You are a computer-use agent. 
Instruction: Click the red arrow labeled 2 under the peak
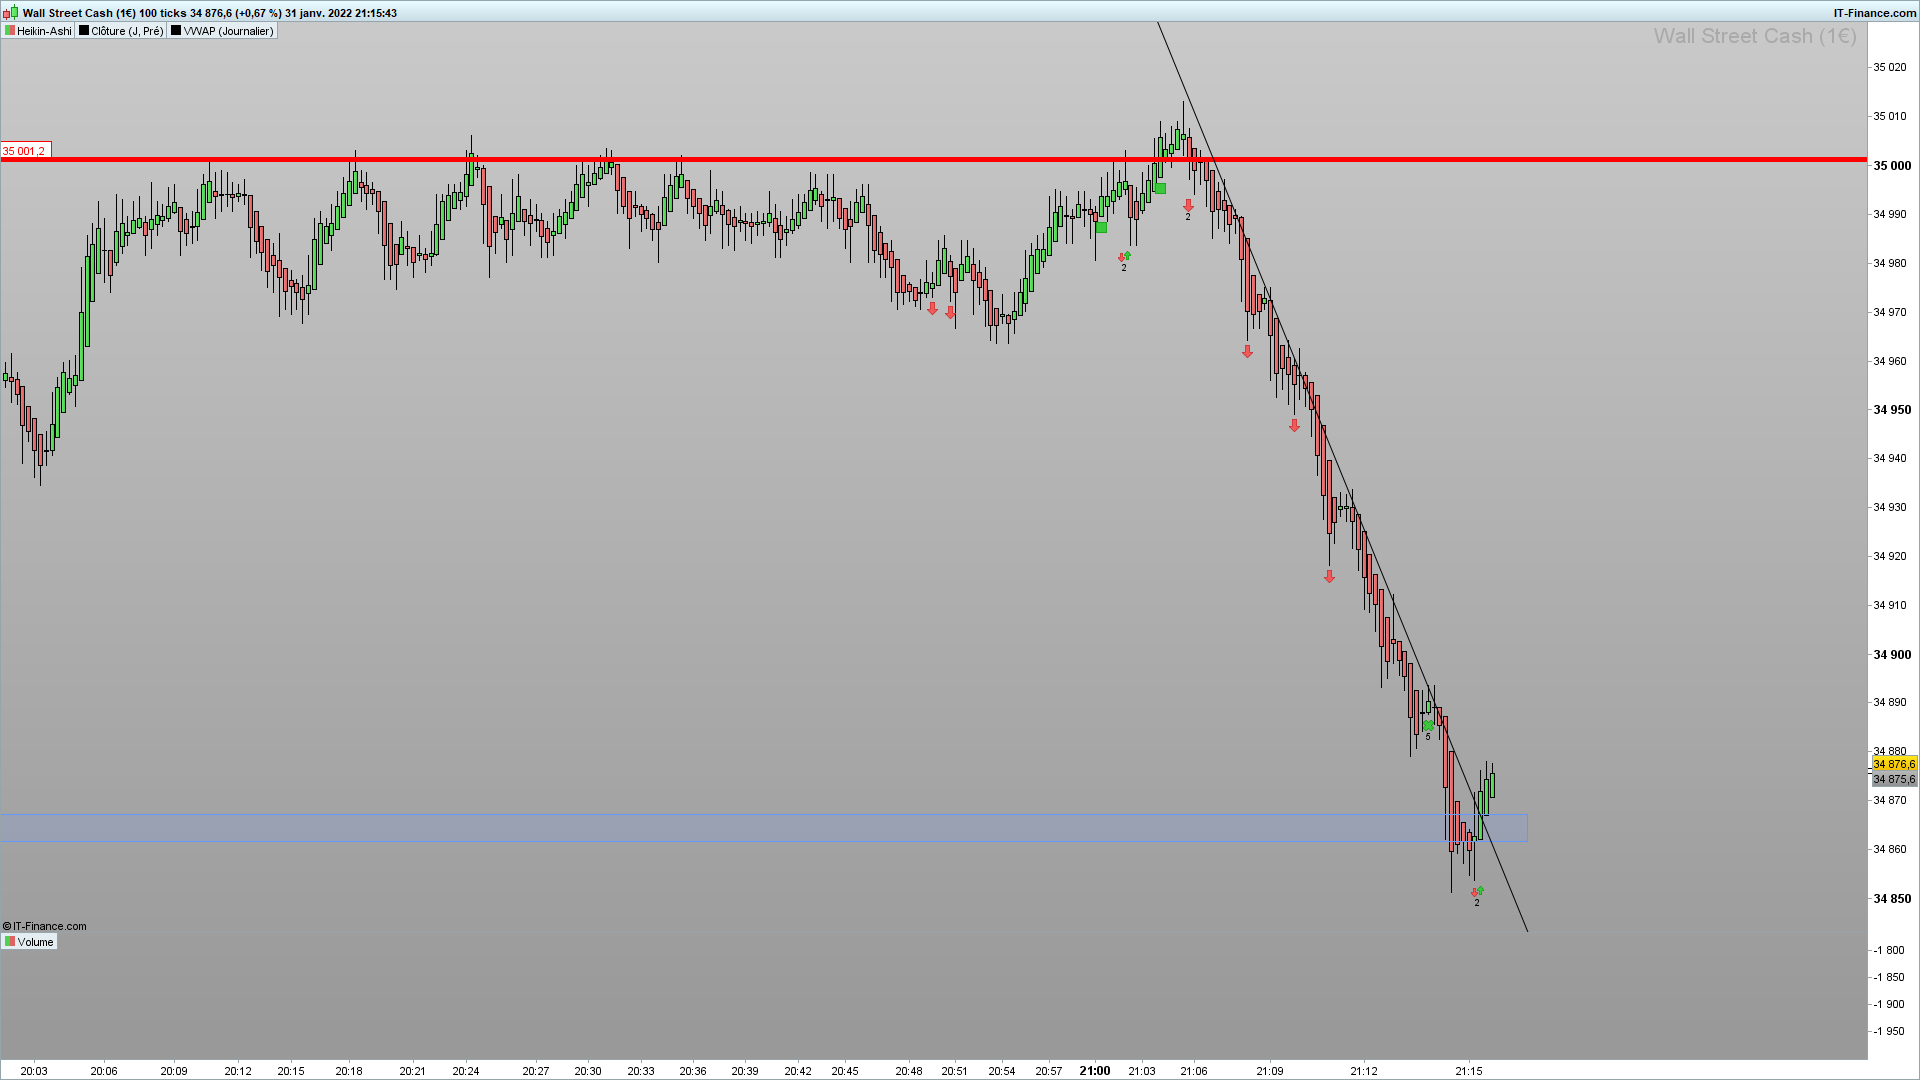1188,205
